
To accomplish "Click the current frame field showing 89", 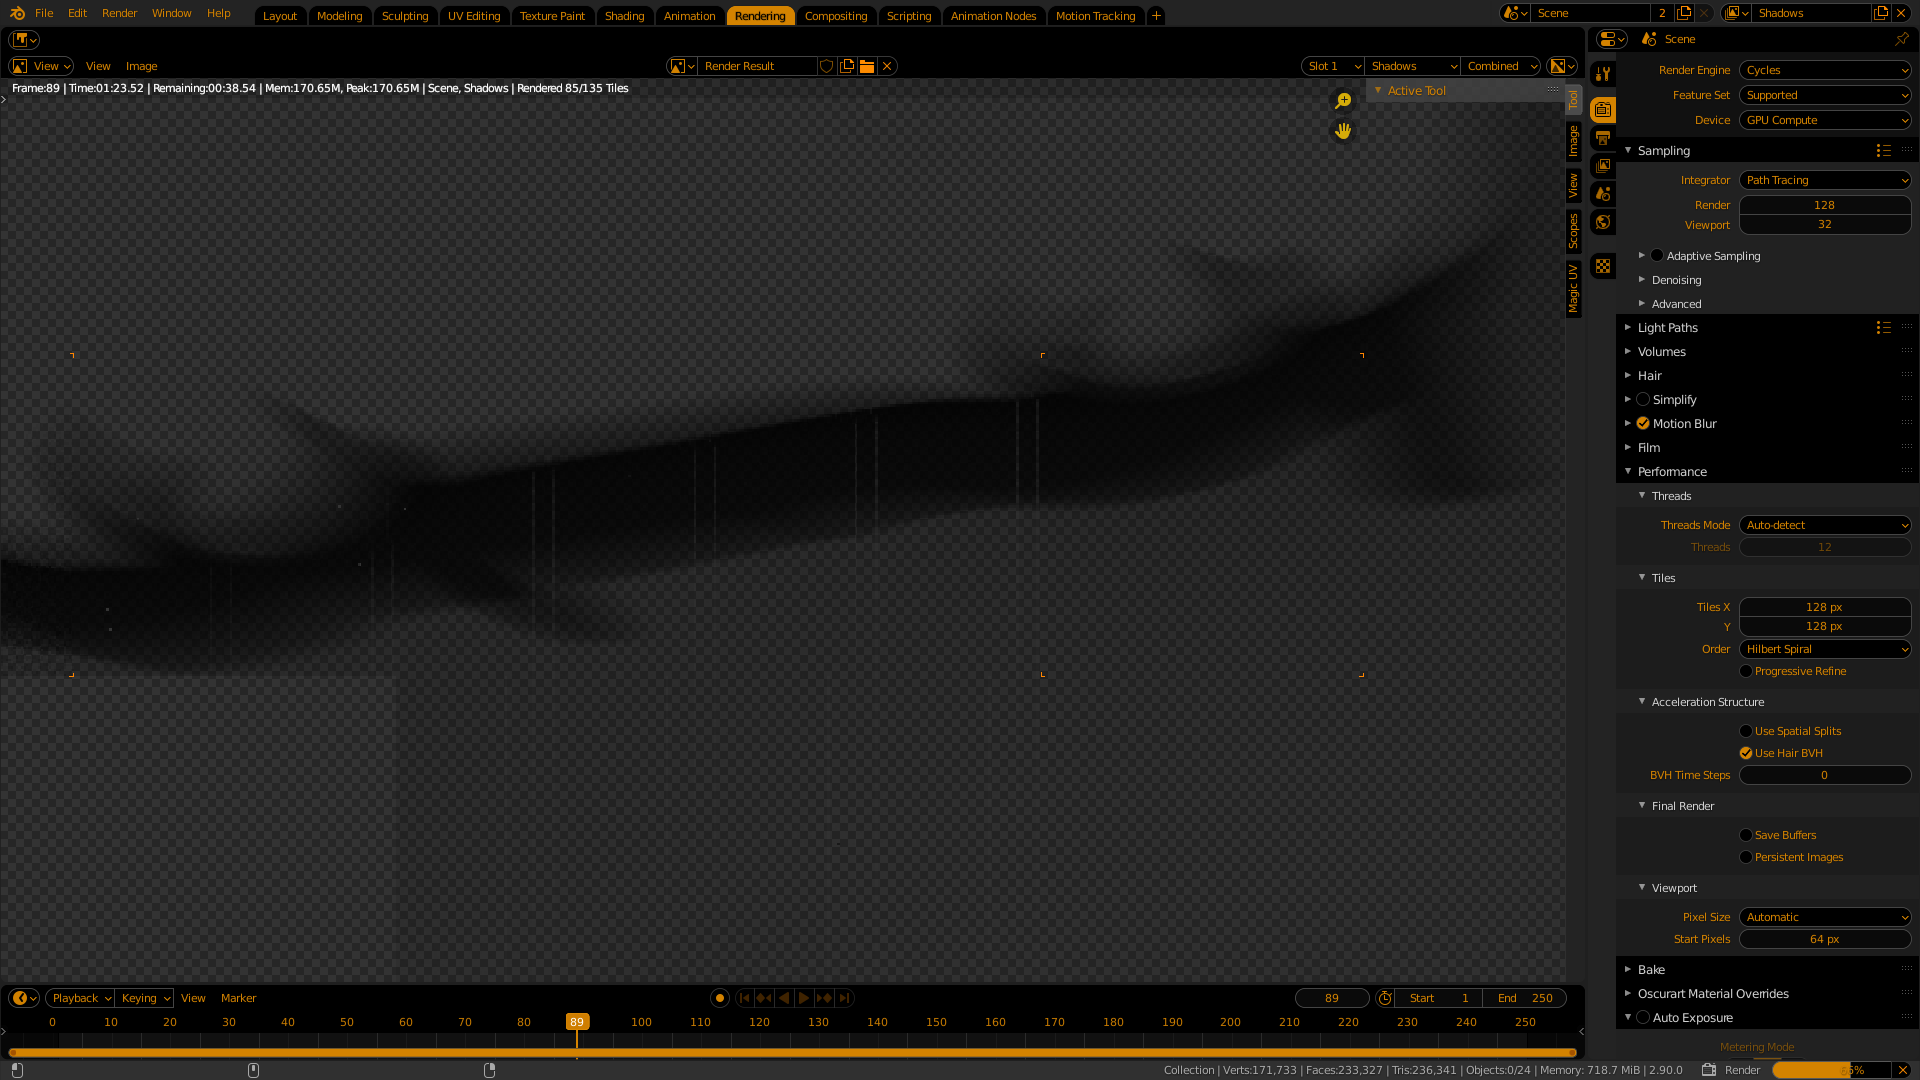I will tap(1332, 998).
